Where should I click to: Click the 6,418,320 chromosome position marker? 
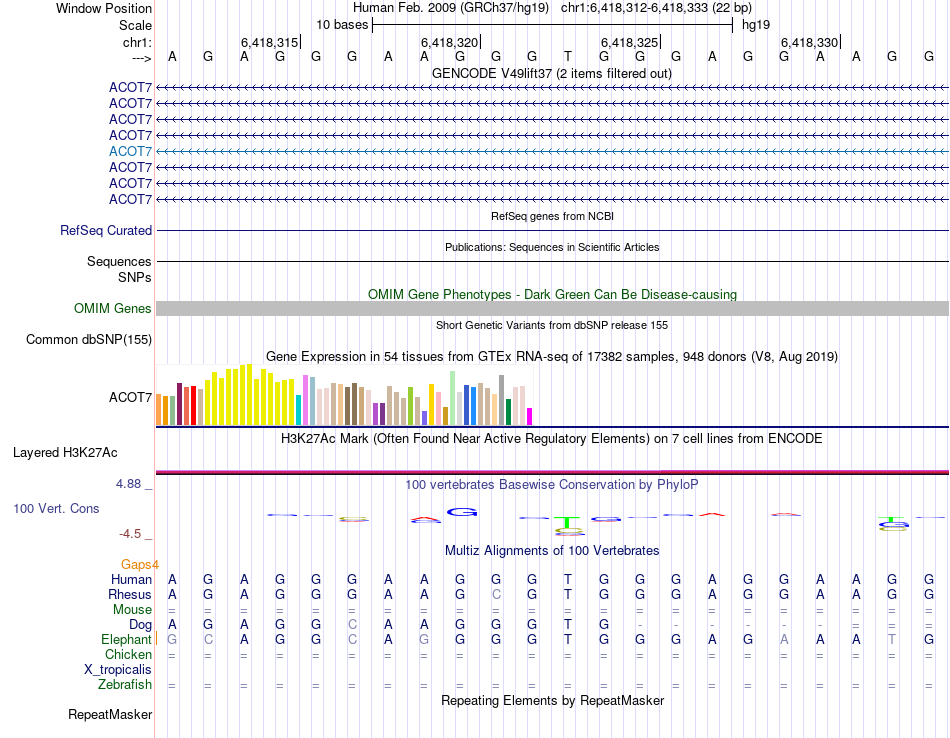click(450, 42)
